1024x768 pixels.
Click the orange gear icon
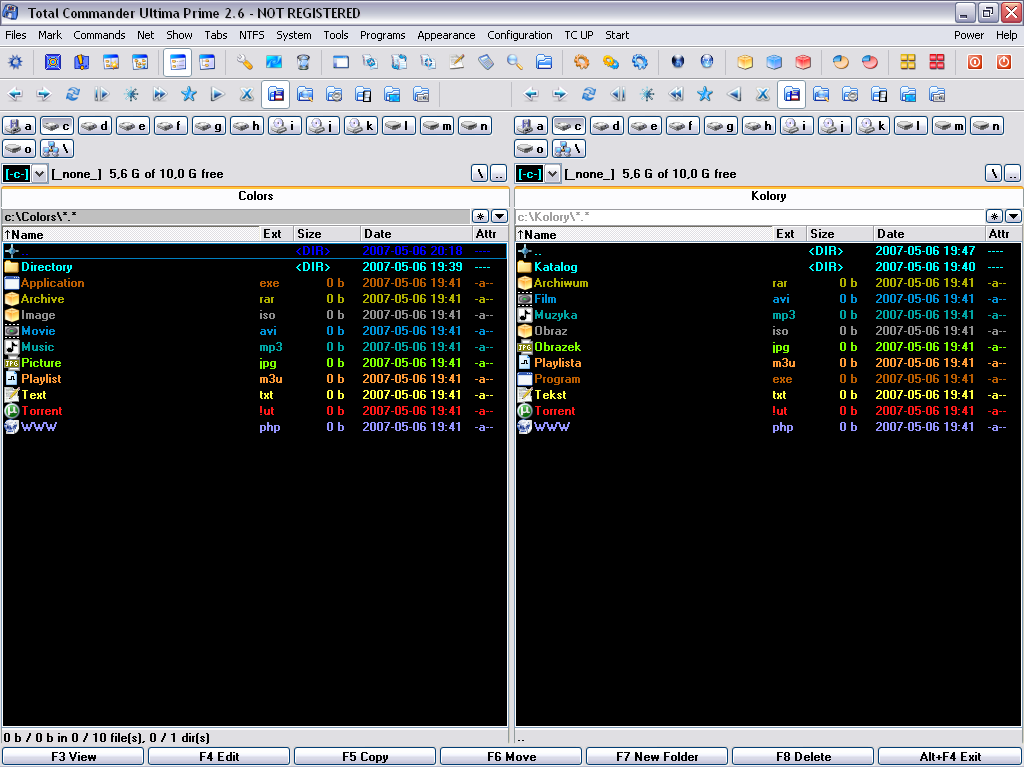pyautogui.click(x=581, y=62)
